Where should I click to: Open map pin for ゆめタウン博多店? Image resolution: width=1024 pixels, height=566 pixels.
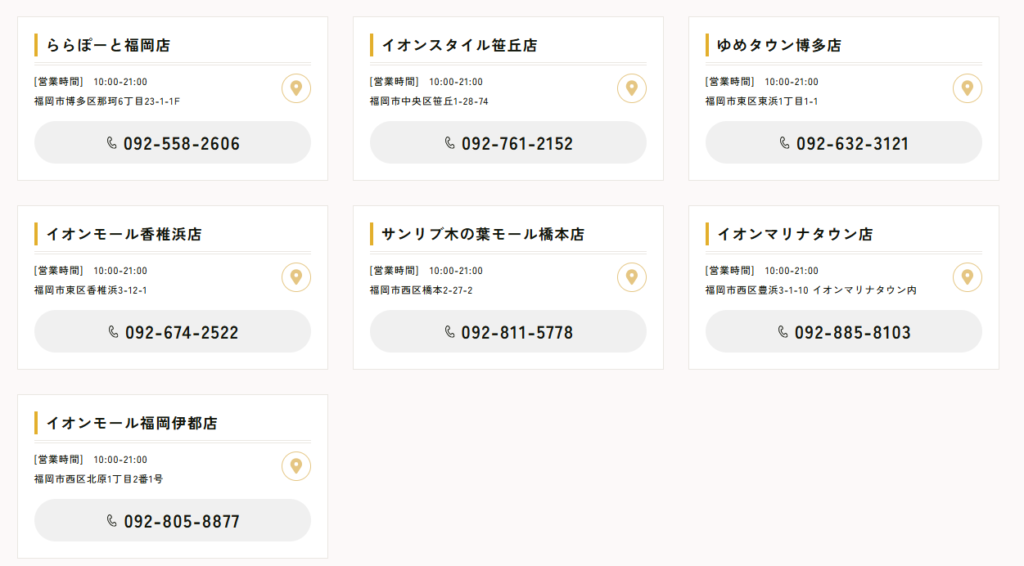click(967, 88)
